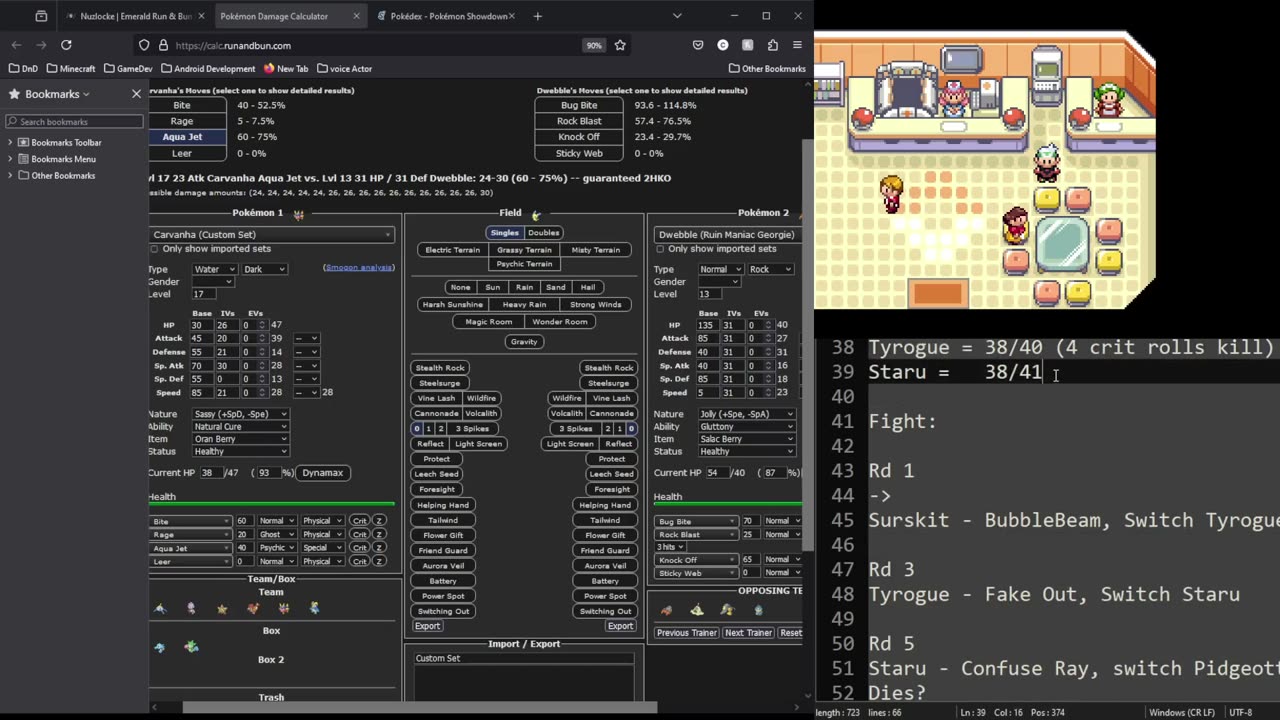Close the Bookmarks sidebar
This screenshot has height=720, width=1280.
click(x=137, y=94)
